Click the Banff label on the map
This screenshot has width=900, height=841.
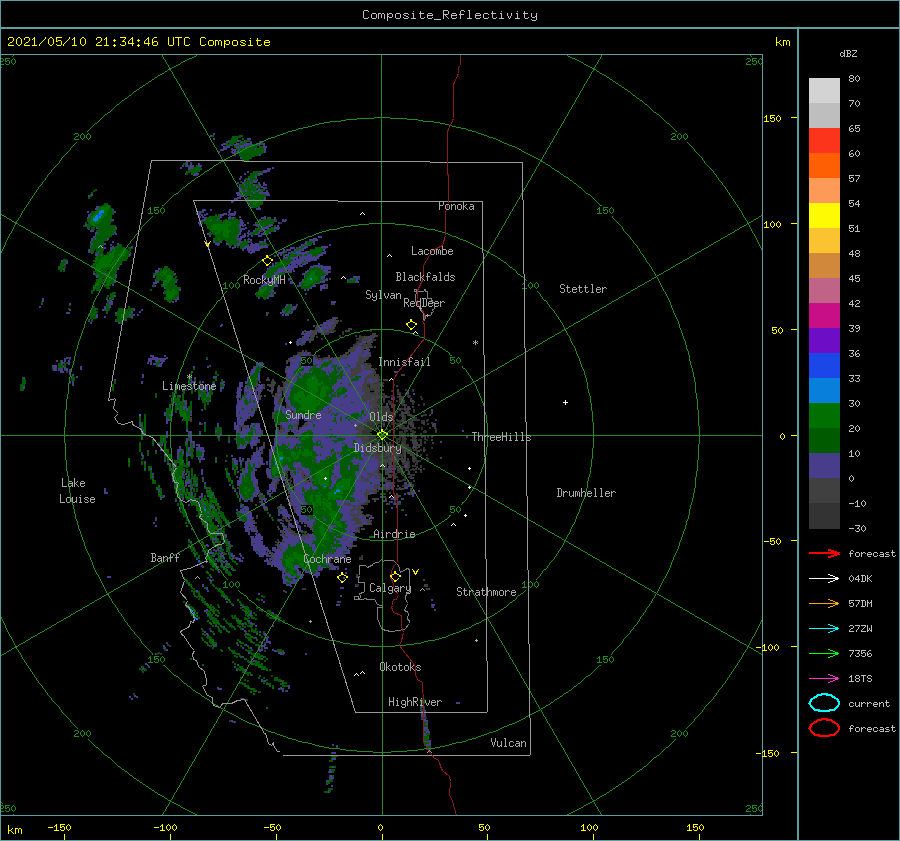[165, 557]
